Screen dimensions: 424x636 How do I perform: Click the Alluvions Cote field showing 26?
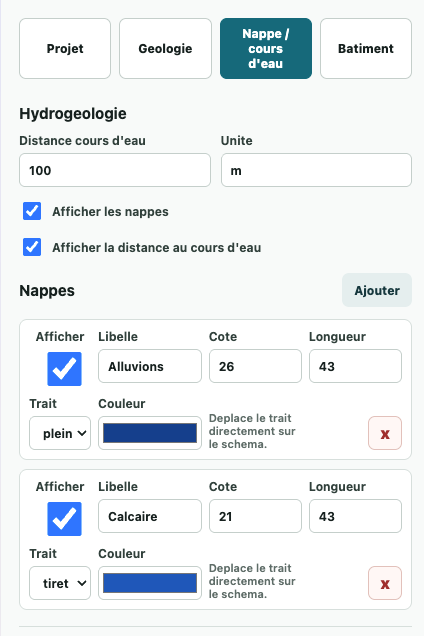coord(255,366)
